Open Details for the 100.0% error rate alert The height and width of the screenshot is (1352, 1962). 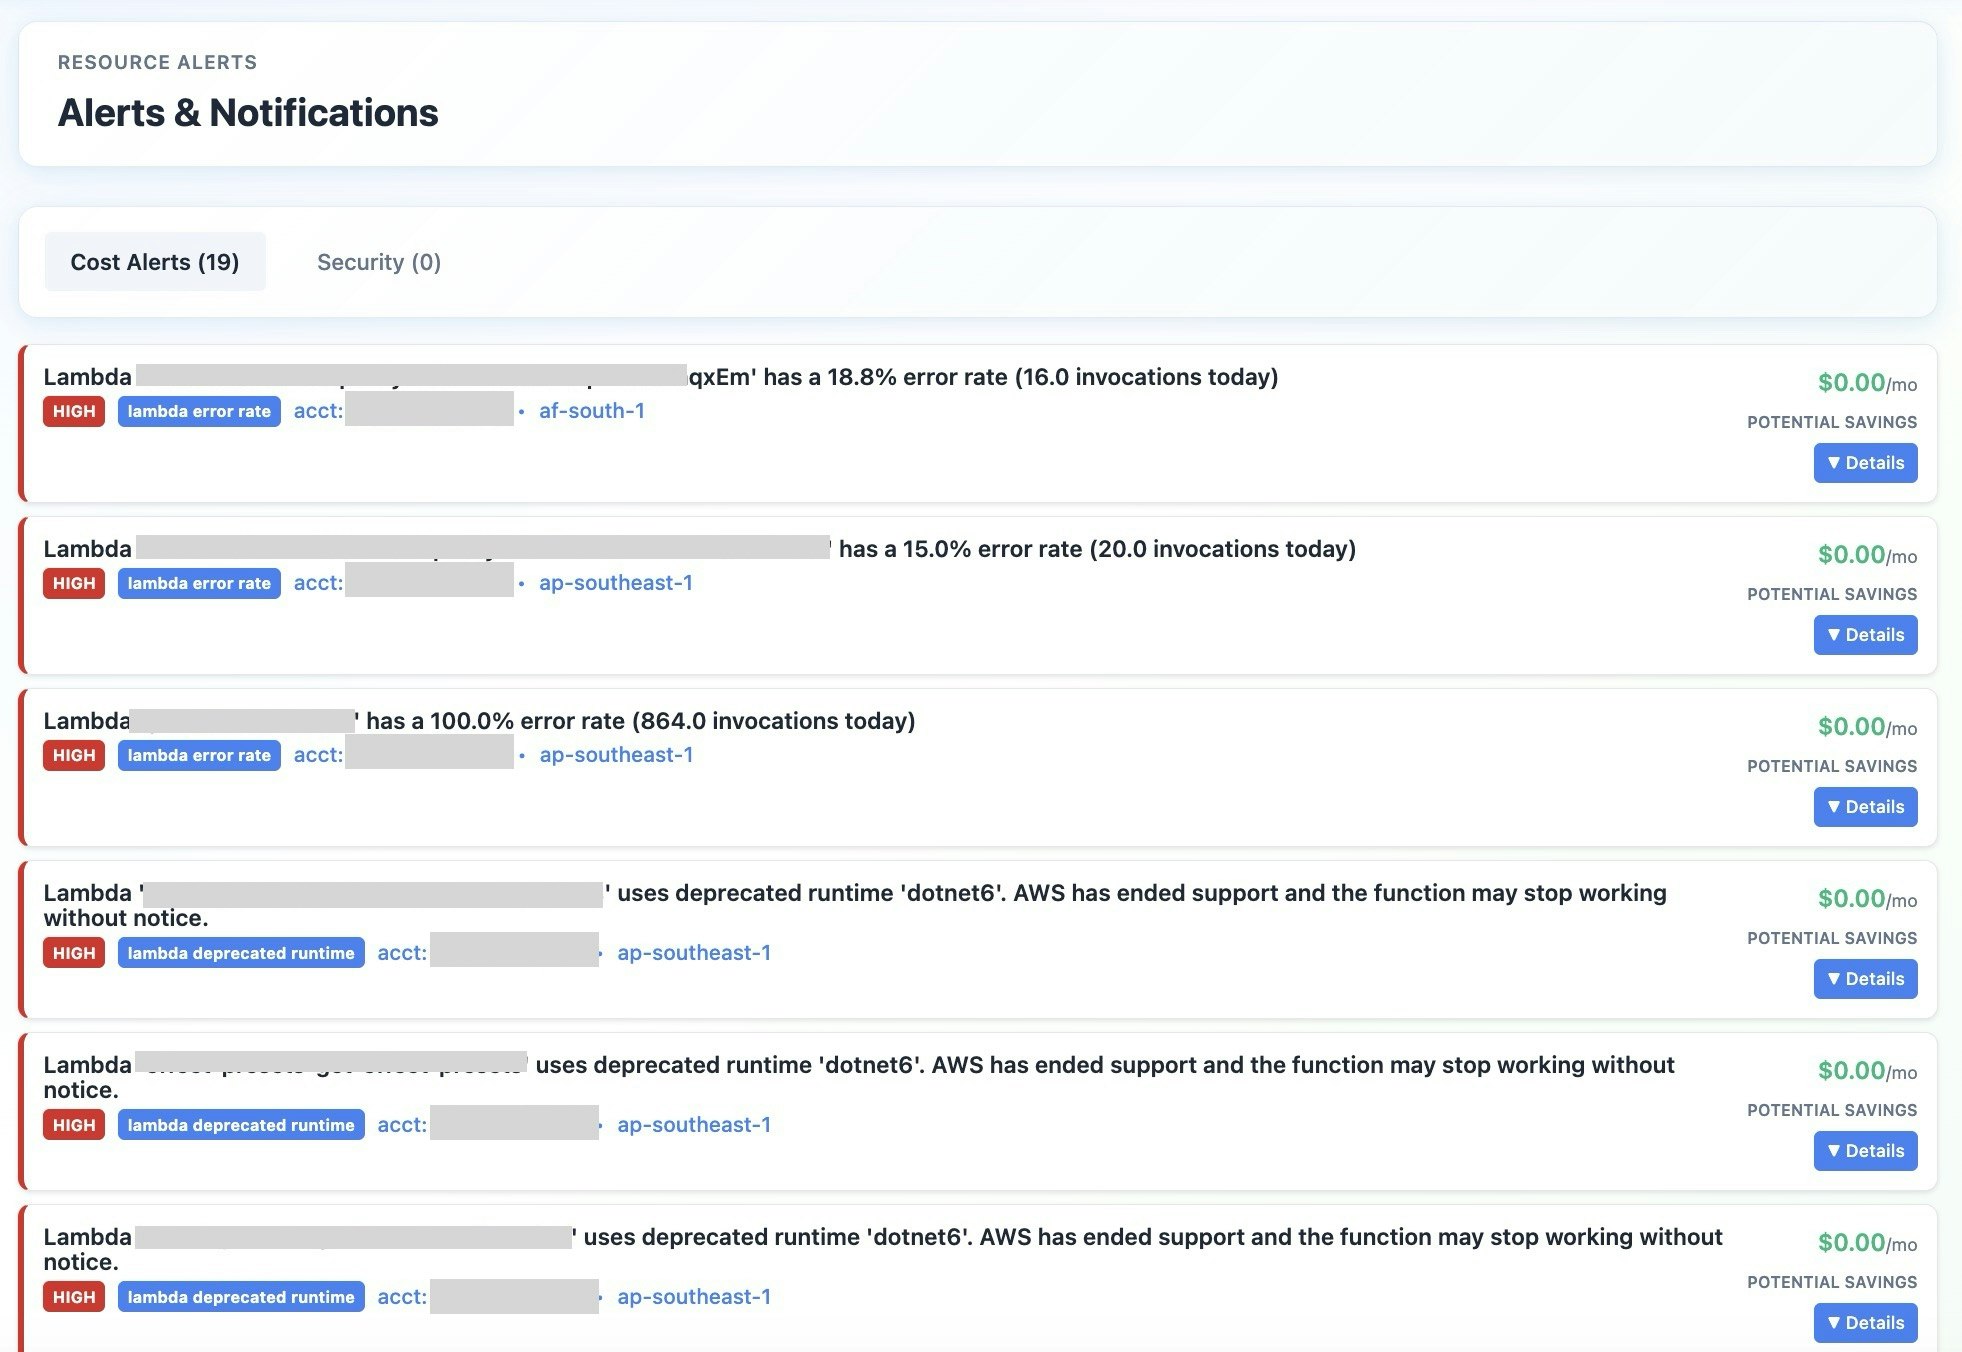pyautogui.click(x=1865, y=807)
